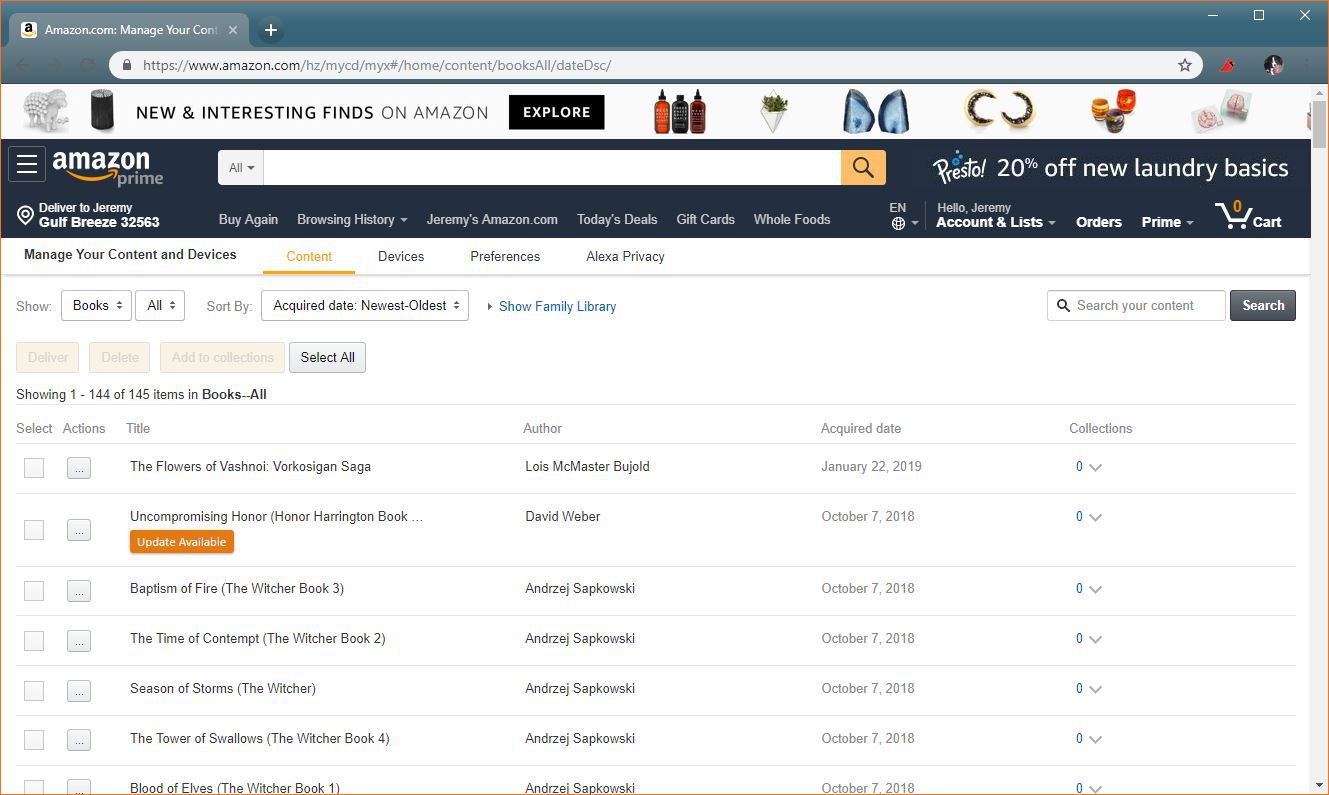The image size is (1329, 795).
Task: Click the colorful candle holders banner image
Action: coord(1113,111)
